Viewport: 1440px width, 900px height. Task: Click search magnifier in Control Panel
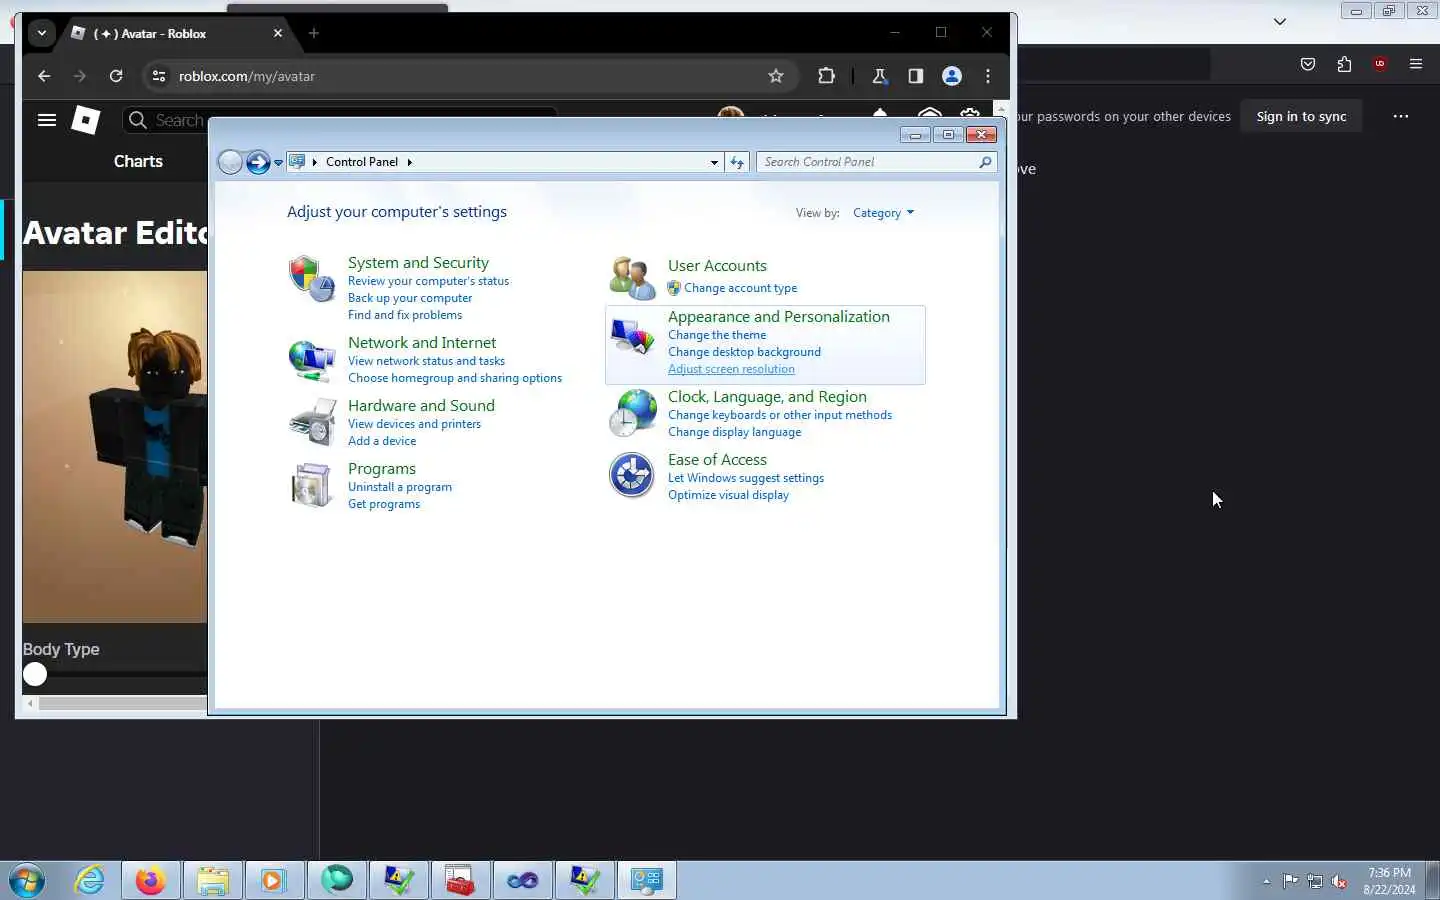point(985,162)
